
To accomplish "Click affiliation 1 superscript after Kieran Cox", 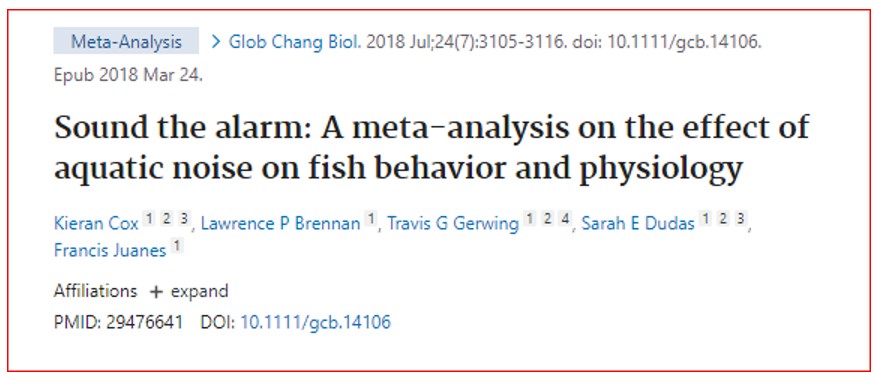I will 148,218.
